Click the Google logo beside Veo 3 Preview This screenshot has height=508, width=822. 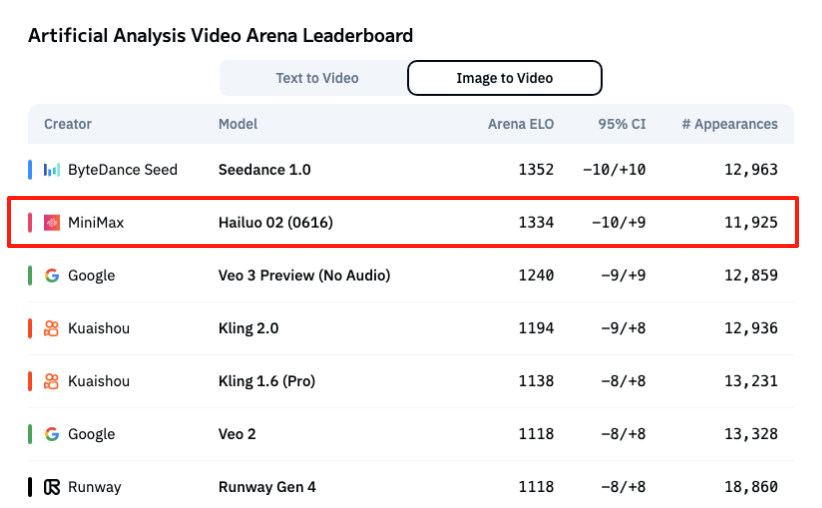click(x=51, y=276)
